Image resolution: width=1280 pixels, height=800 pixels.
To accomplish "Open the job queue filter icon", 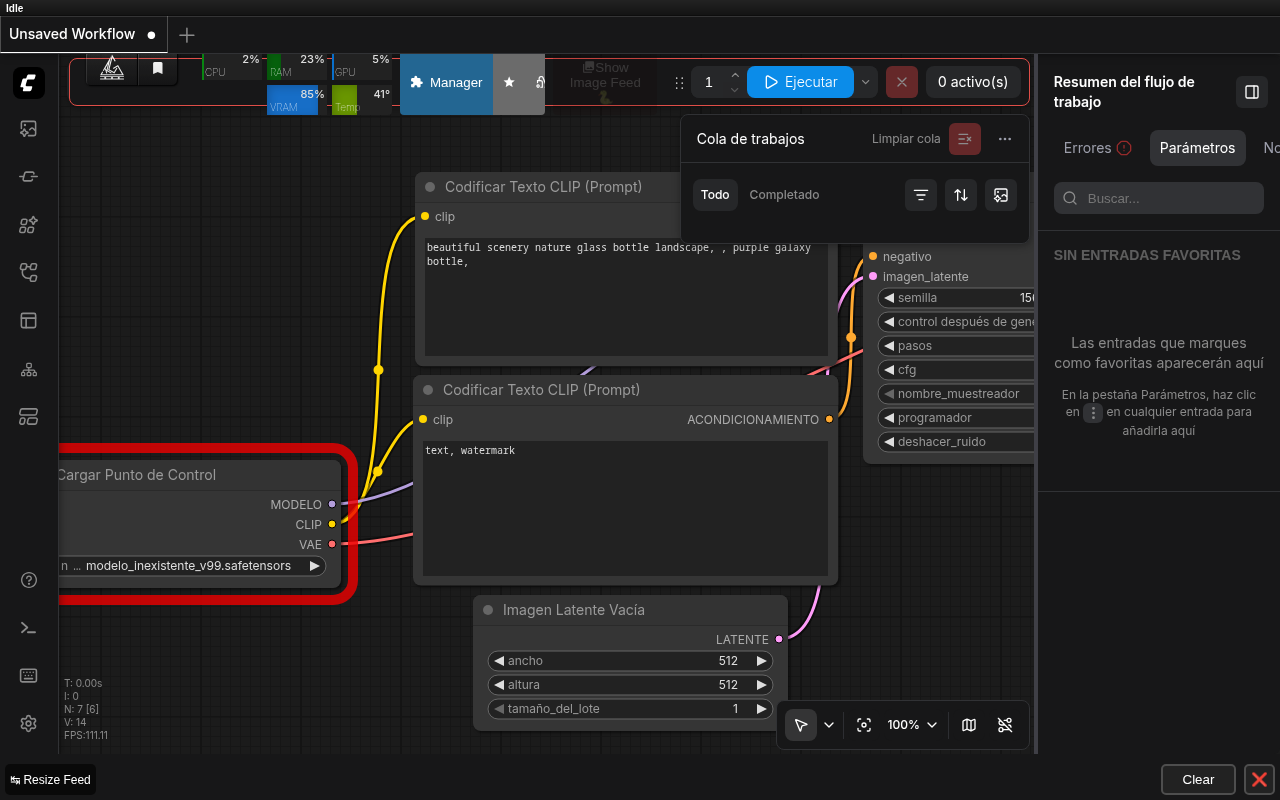I will (x=921, y=195).
